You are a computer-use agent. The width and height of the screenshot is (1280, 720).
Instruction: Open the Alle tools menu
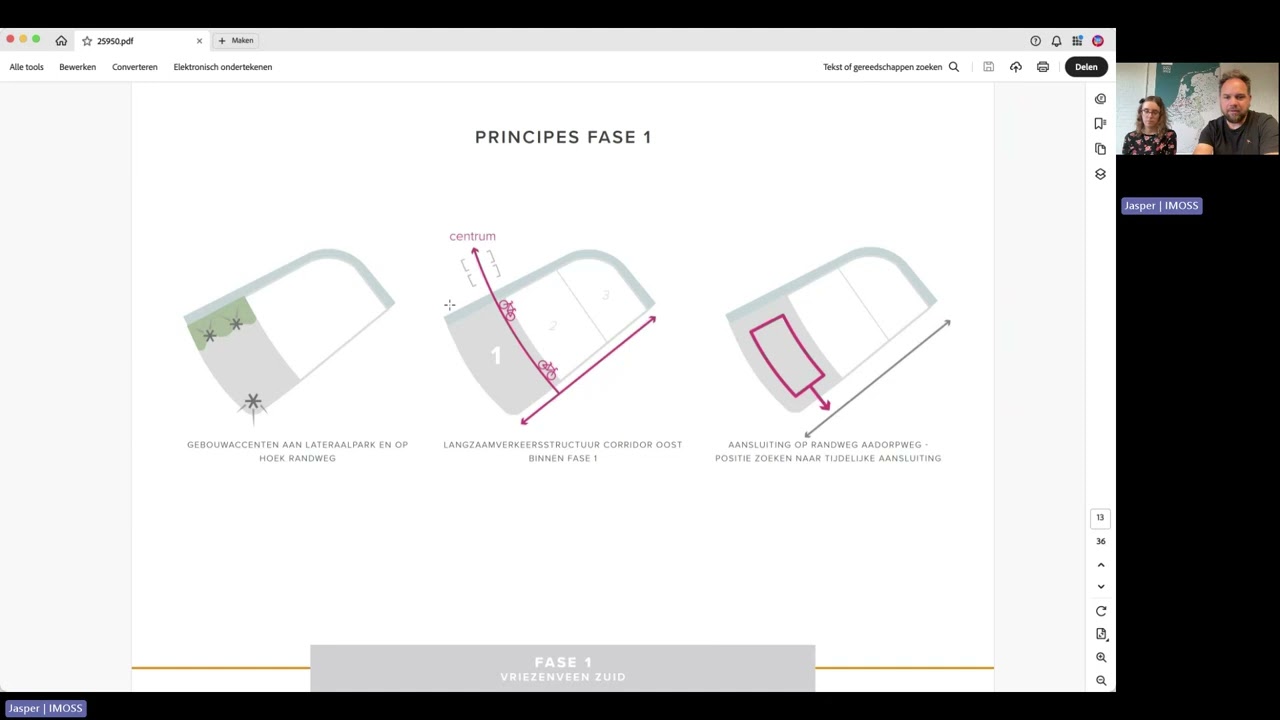click(x=27, y=67)
